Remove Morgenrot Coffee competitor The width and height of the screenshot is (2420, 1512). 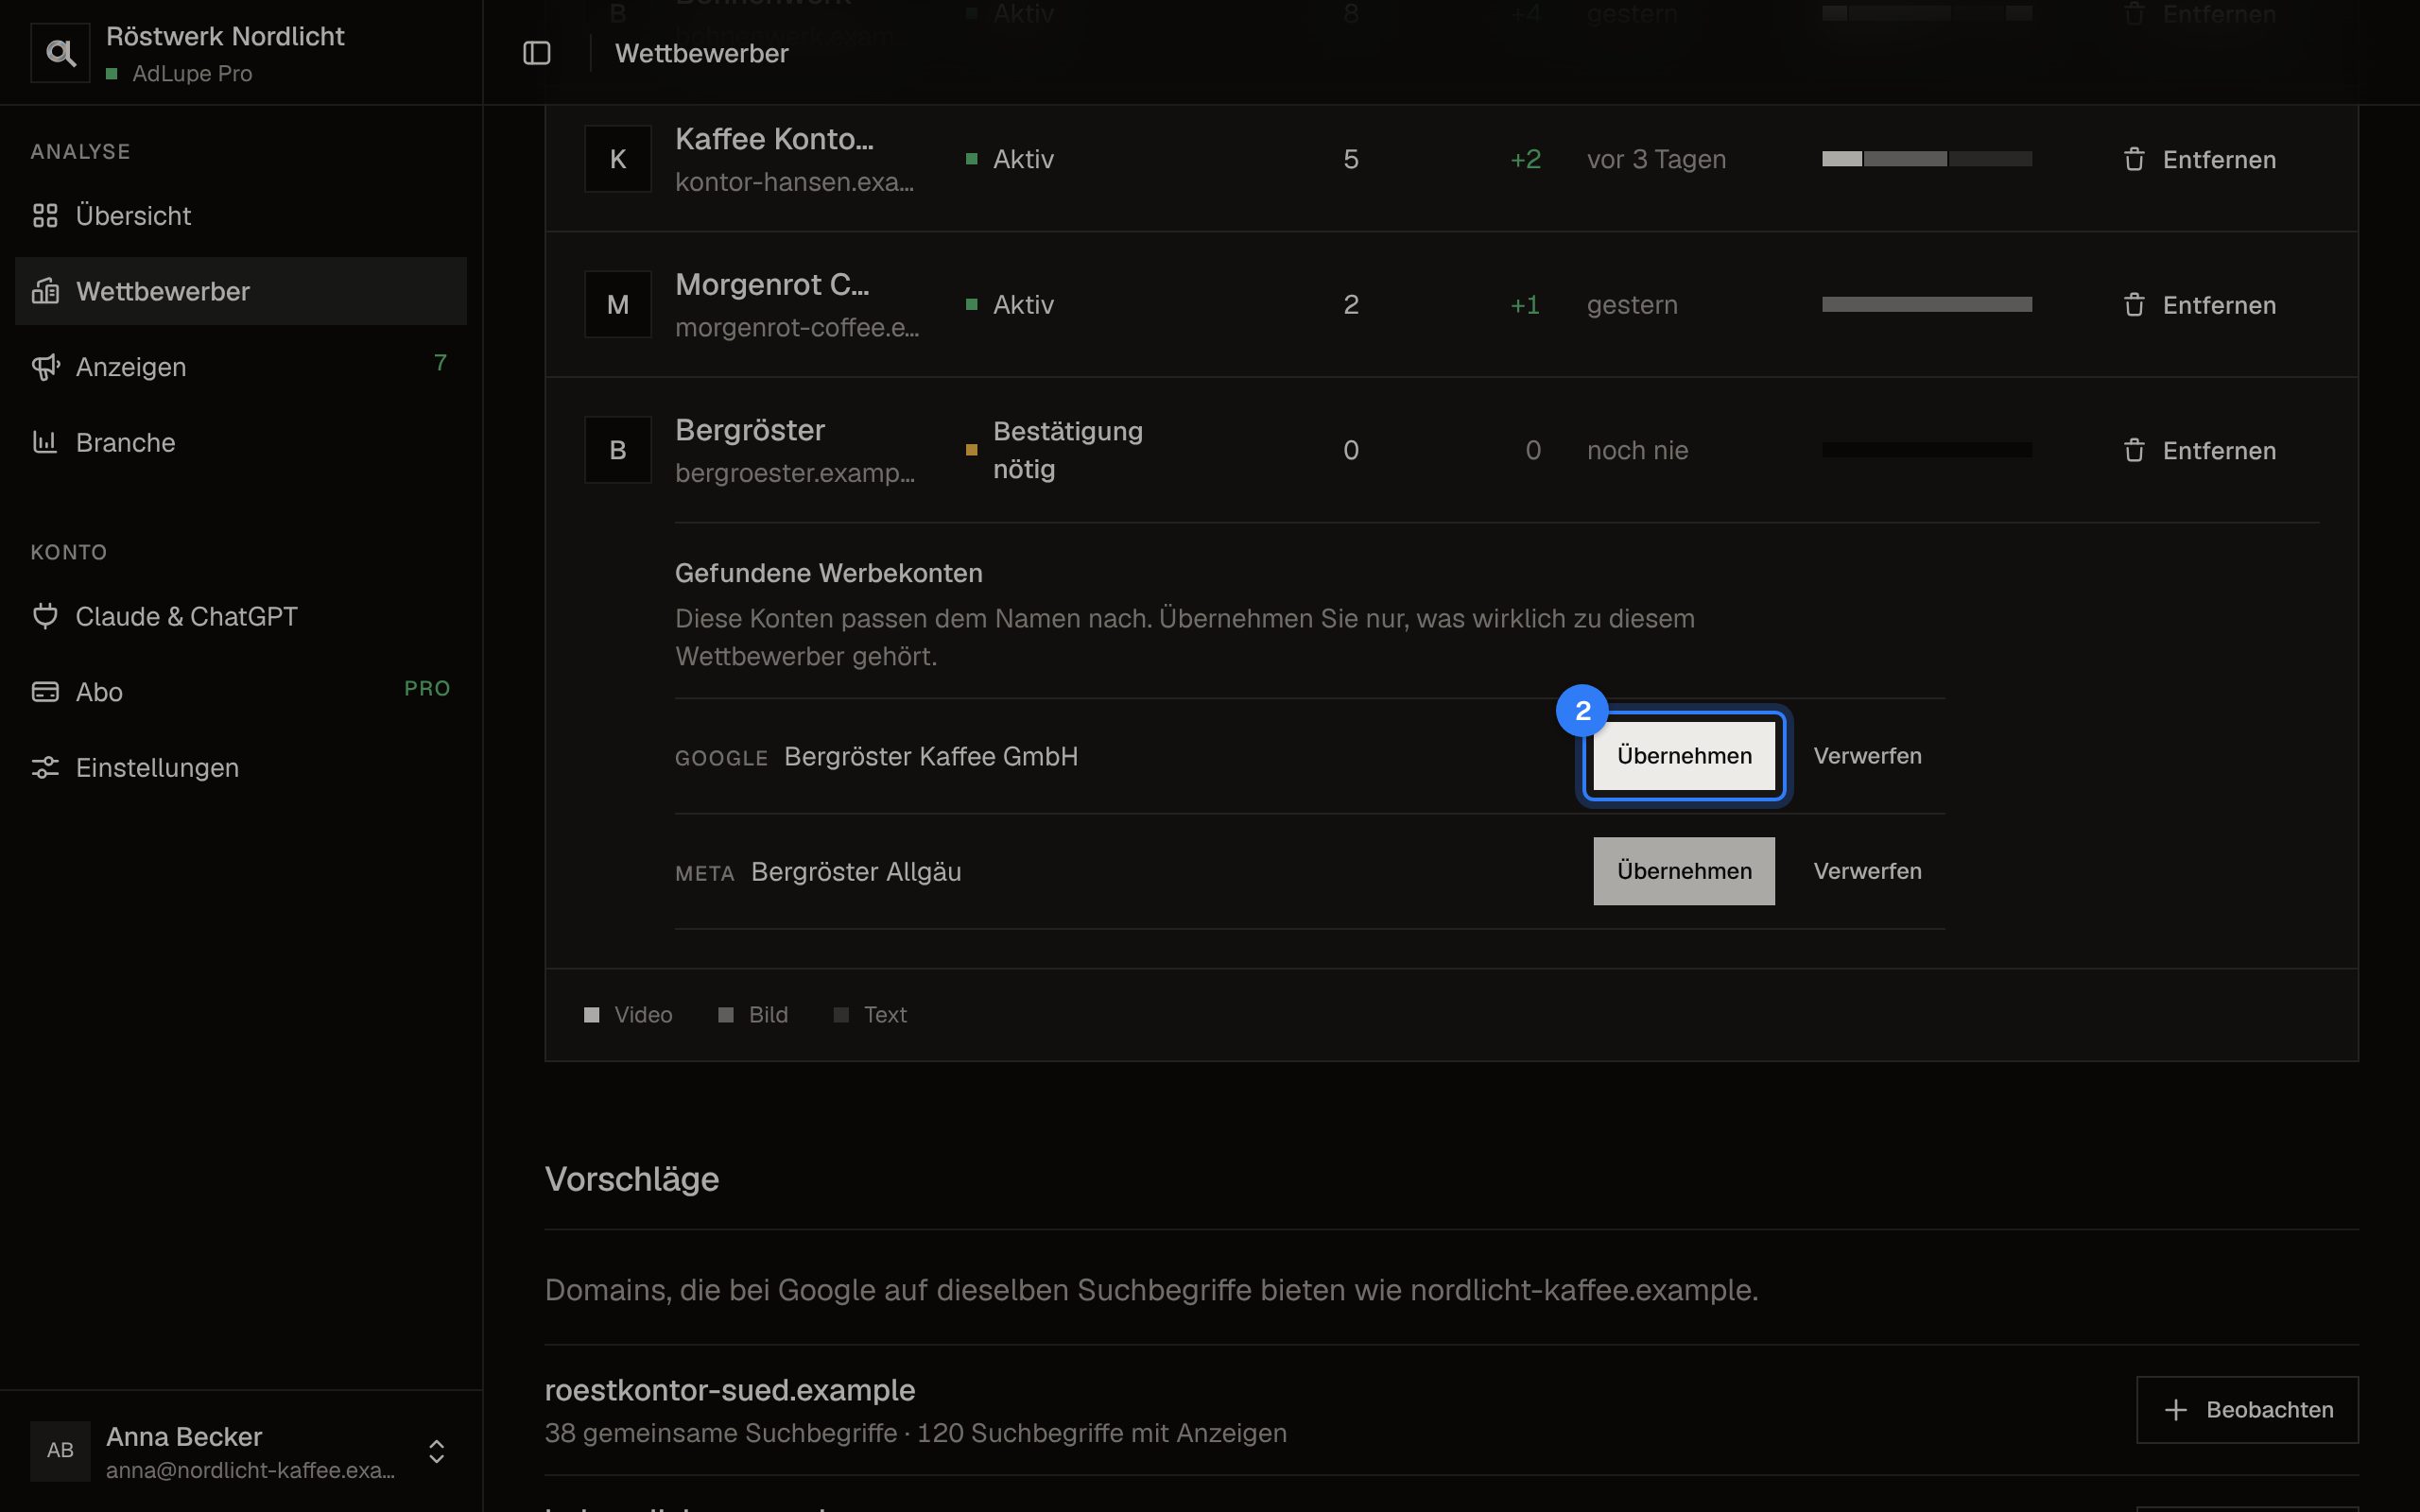(2199, 305)
